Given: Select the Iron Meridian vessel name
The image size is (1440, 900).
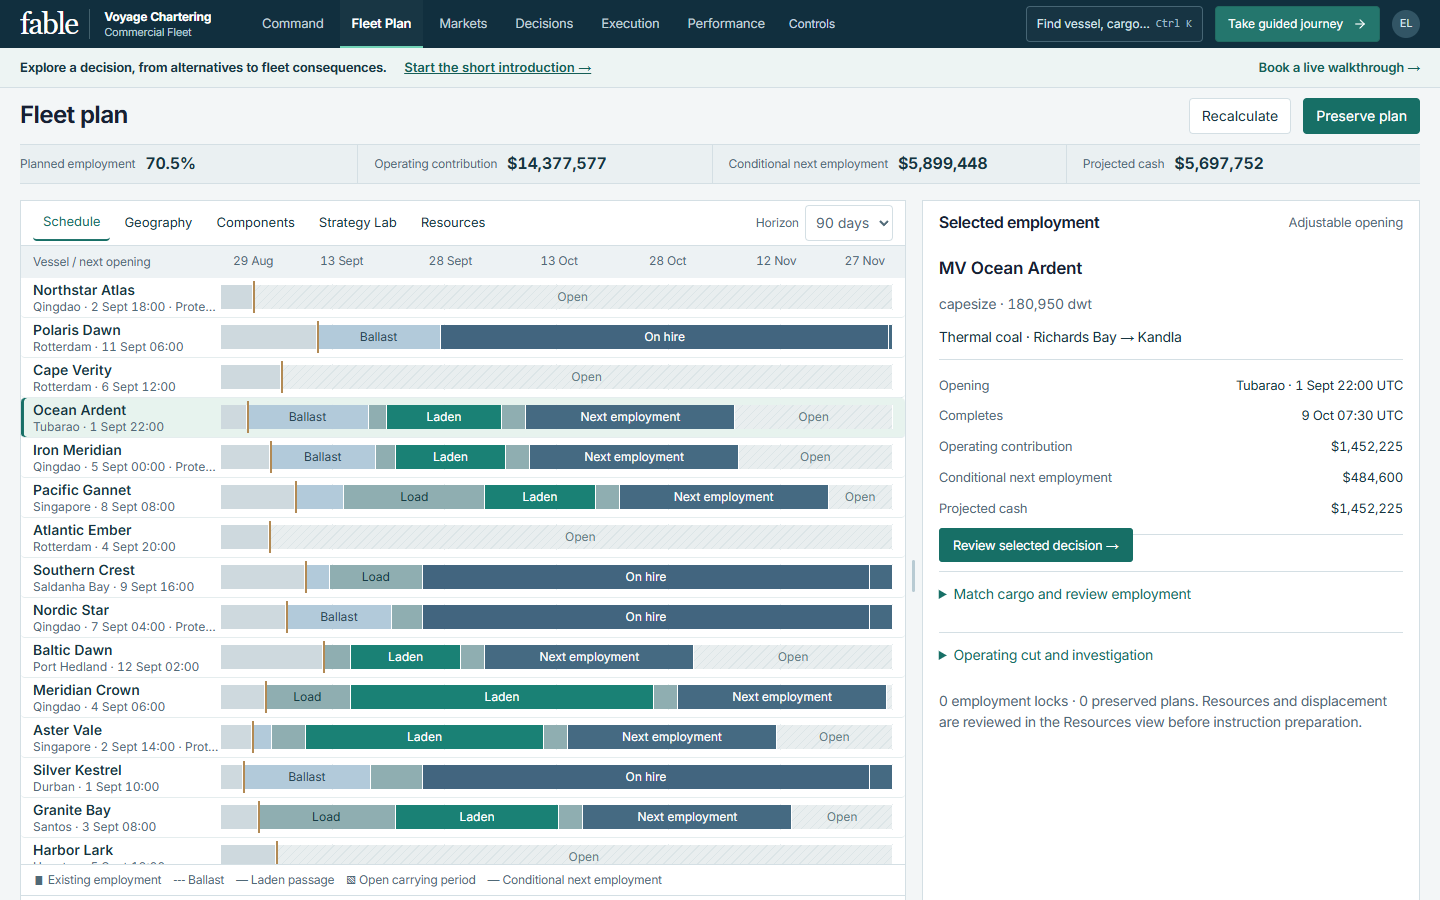Looking at the screenshot, I should point(77,450).
